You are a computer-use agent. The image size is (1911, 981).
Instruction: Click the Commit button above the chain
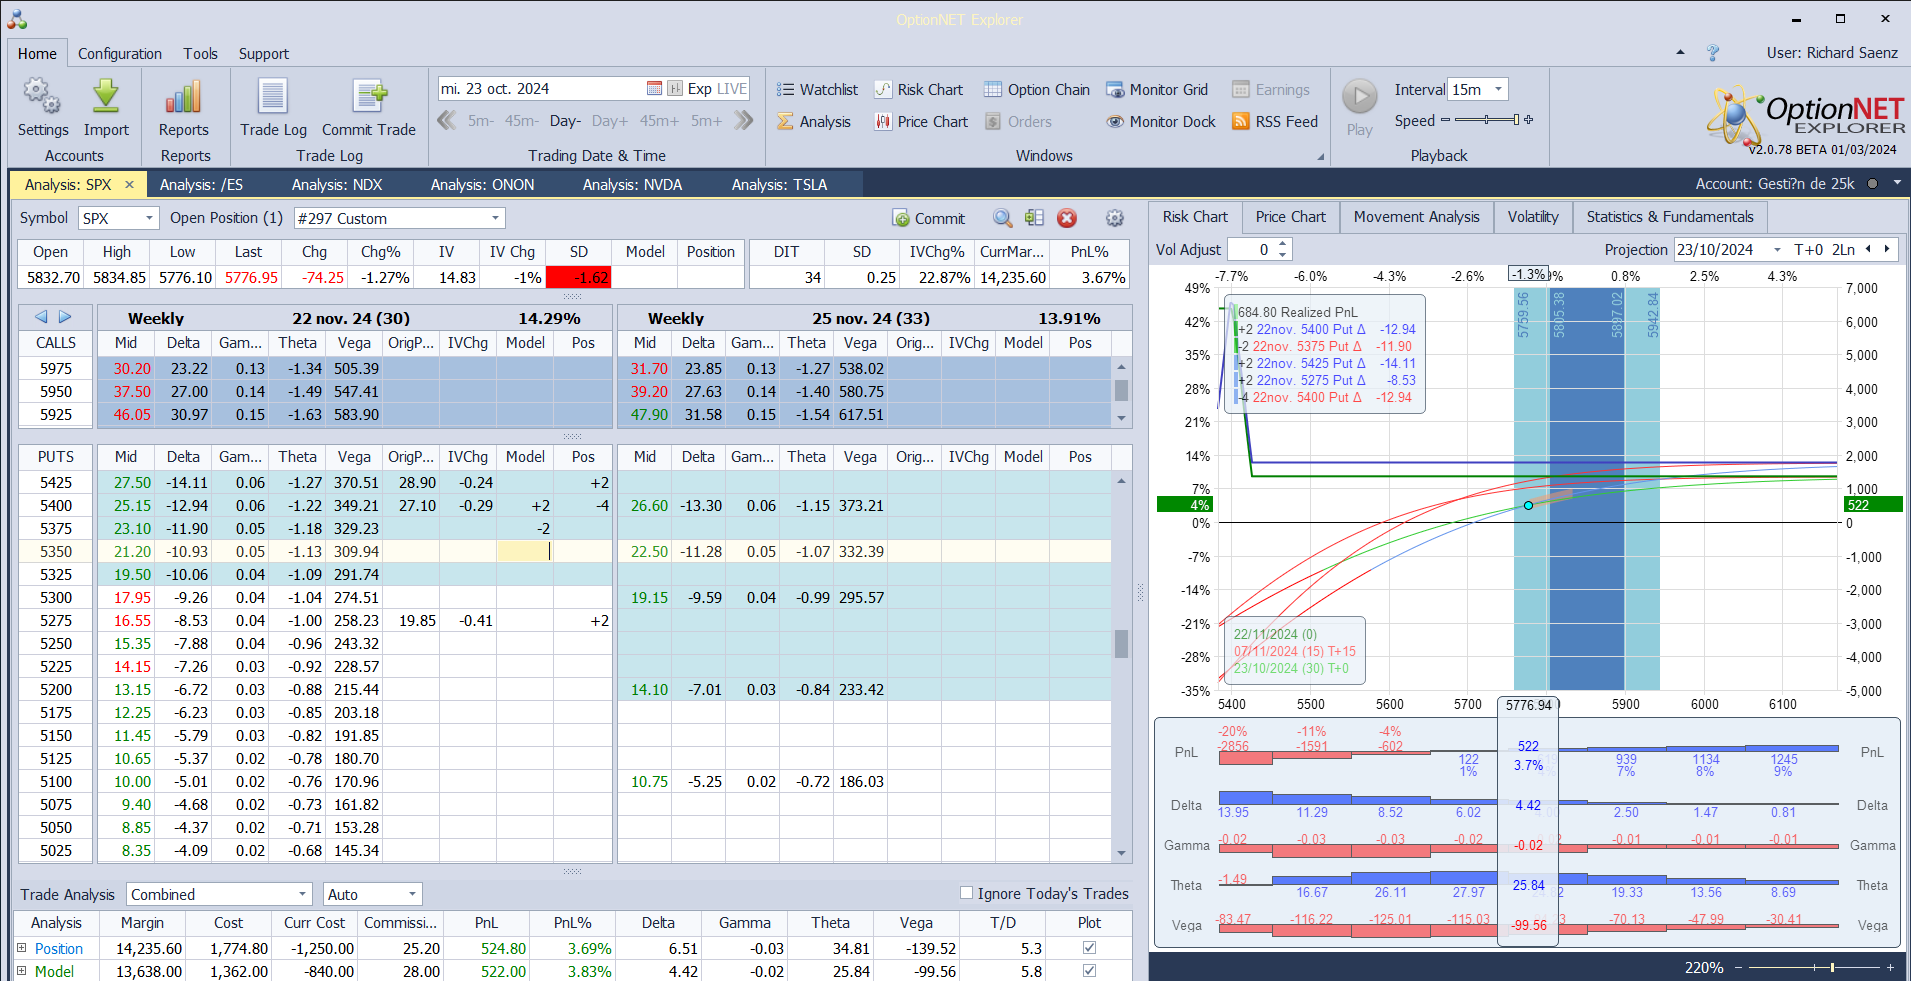pos(929,218)
